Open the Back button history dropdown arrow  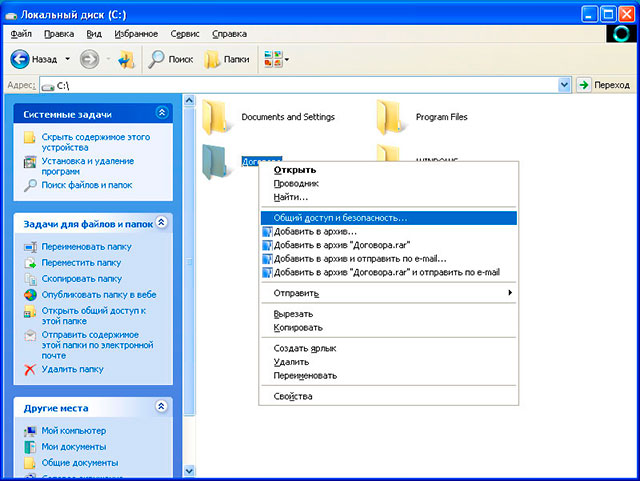click(x=67, y=59)
